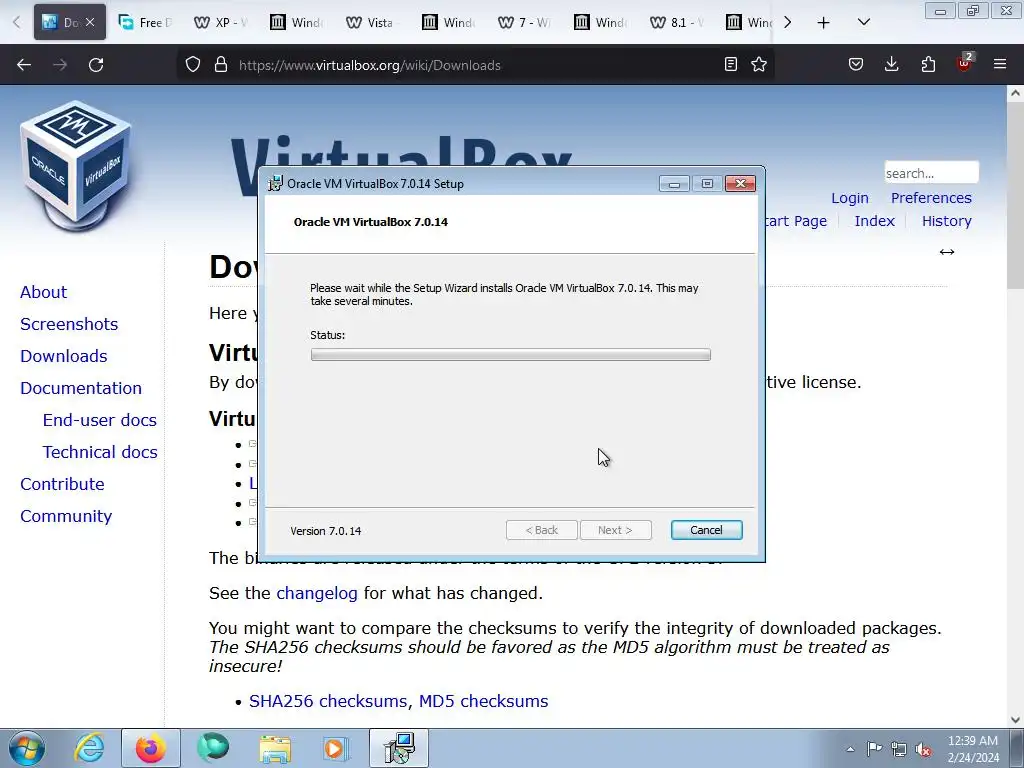
Task: Open the Screenshots sidebar link
Action: (x=69, y=324)
